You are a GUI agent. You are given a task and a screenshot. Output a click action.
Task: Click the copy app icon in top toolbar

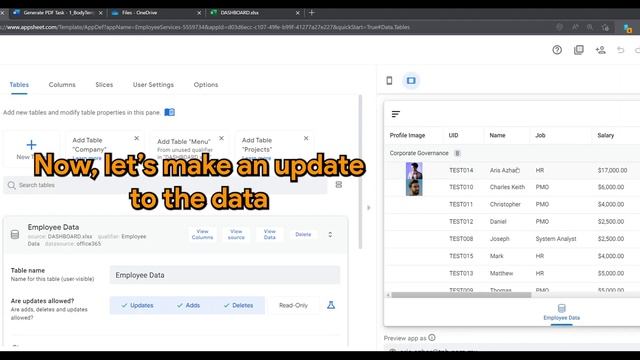click(x=578, y=50)
